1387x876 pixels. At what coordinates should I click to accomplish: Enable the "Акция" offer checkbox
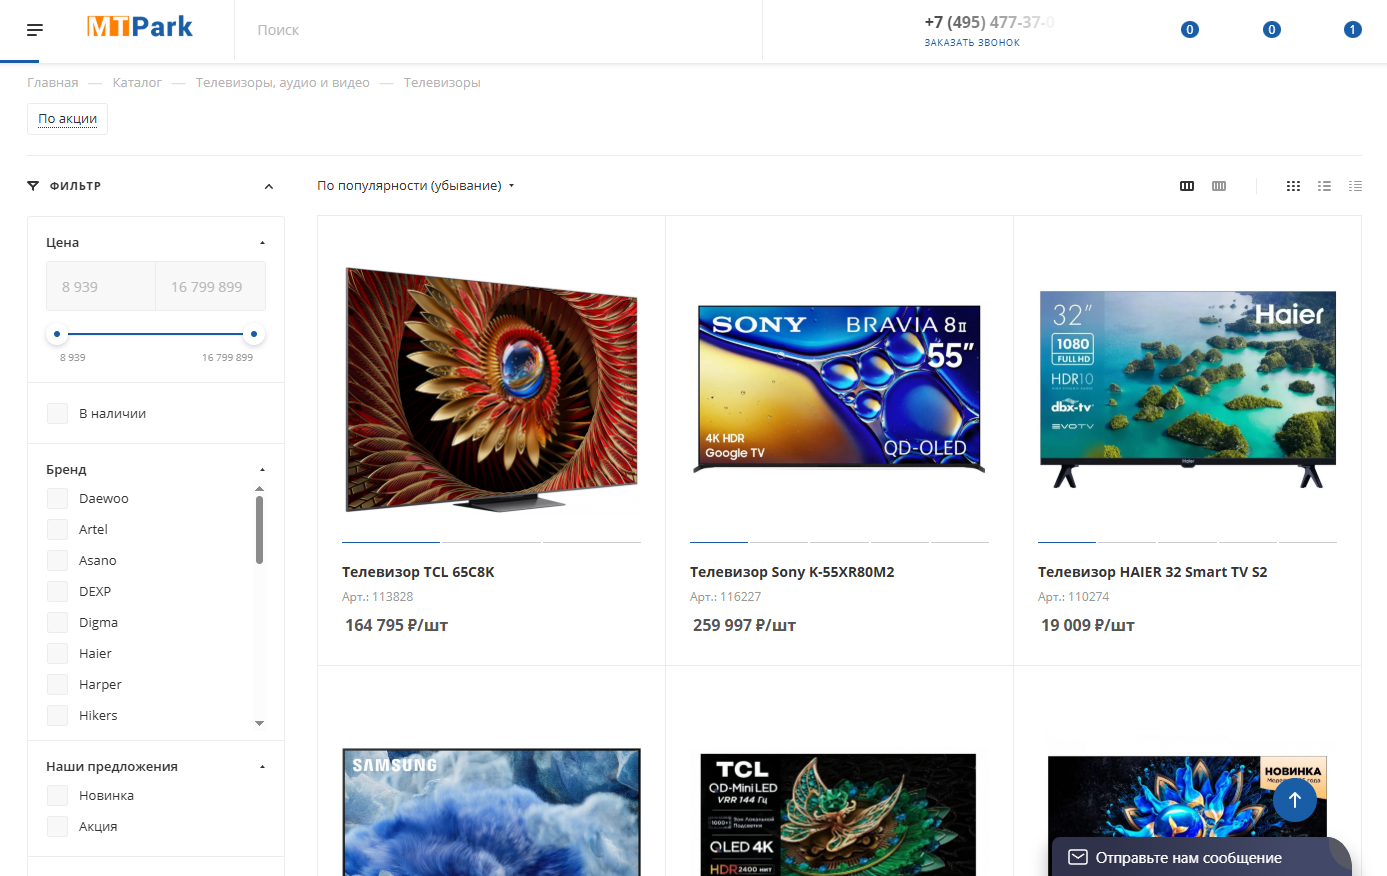point(58,826)
